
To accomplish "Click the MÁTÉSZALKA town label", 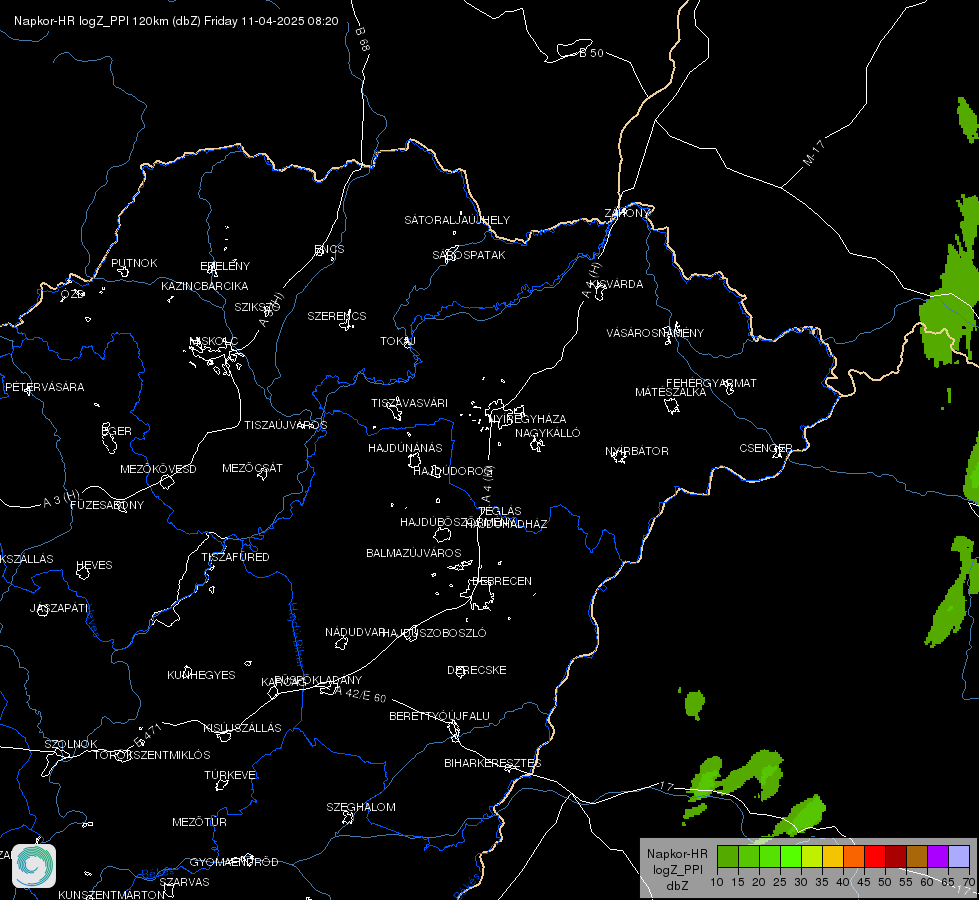I will tap(671, 392).
